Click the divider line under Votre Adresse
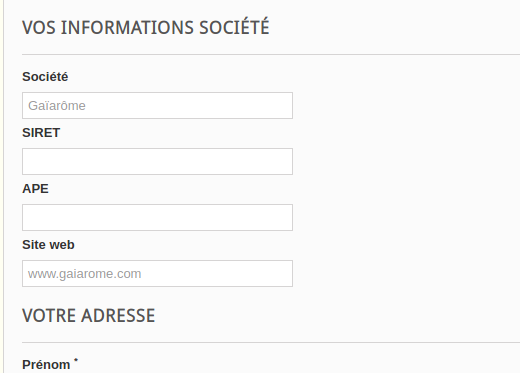Screen dimensions: 520x373 pos(271,342)
